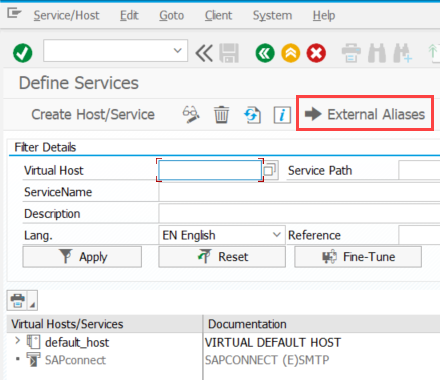This screenshot has width=440, height=380.
Task: Select the default_host tree item
Action: 77,342
